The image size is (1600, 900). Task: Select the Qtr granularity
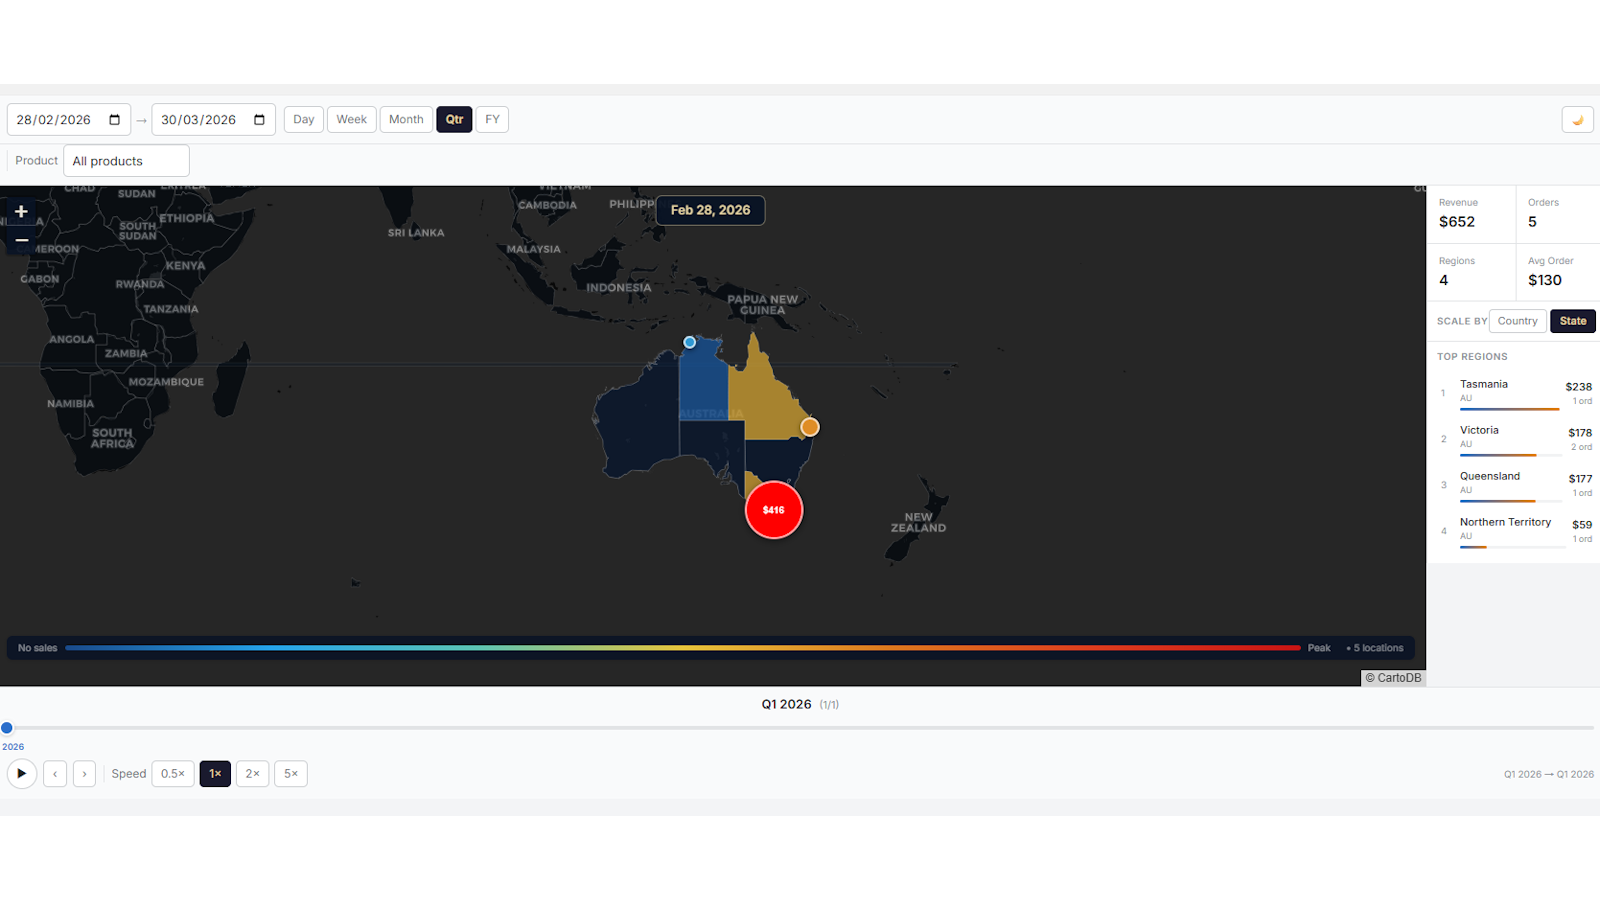[x=454, y=120]
